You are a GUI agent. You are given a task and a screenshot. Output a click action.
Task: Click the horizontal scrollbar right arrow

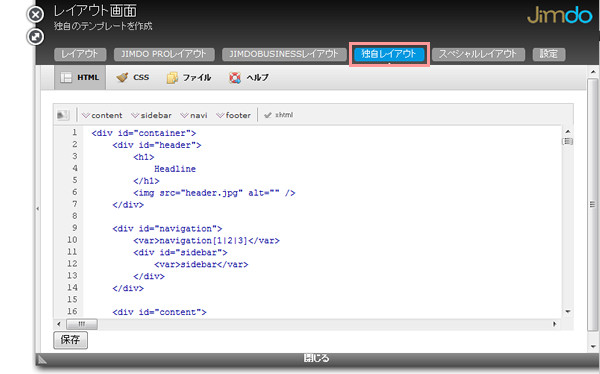[554, 324]
